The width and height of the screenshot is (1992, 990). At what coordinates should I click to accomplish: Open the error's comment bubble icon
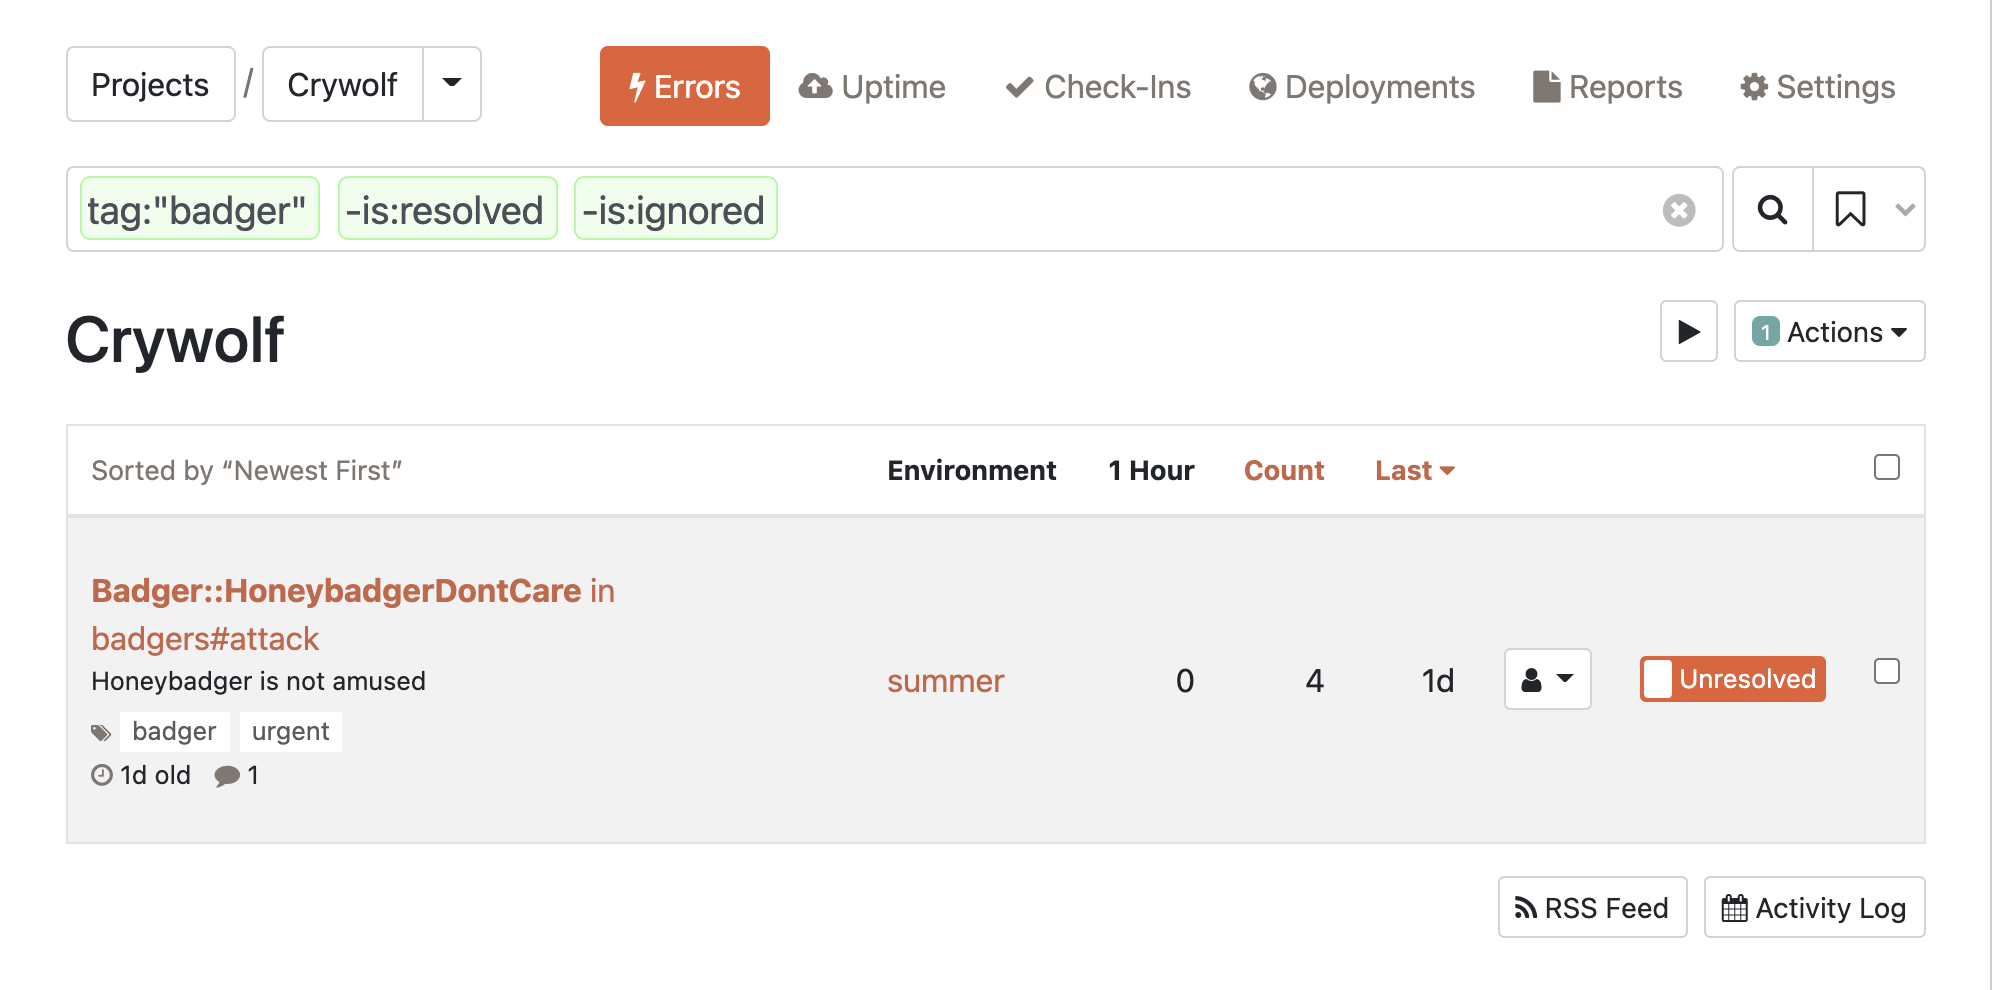[228, 774]
